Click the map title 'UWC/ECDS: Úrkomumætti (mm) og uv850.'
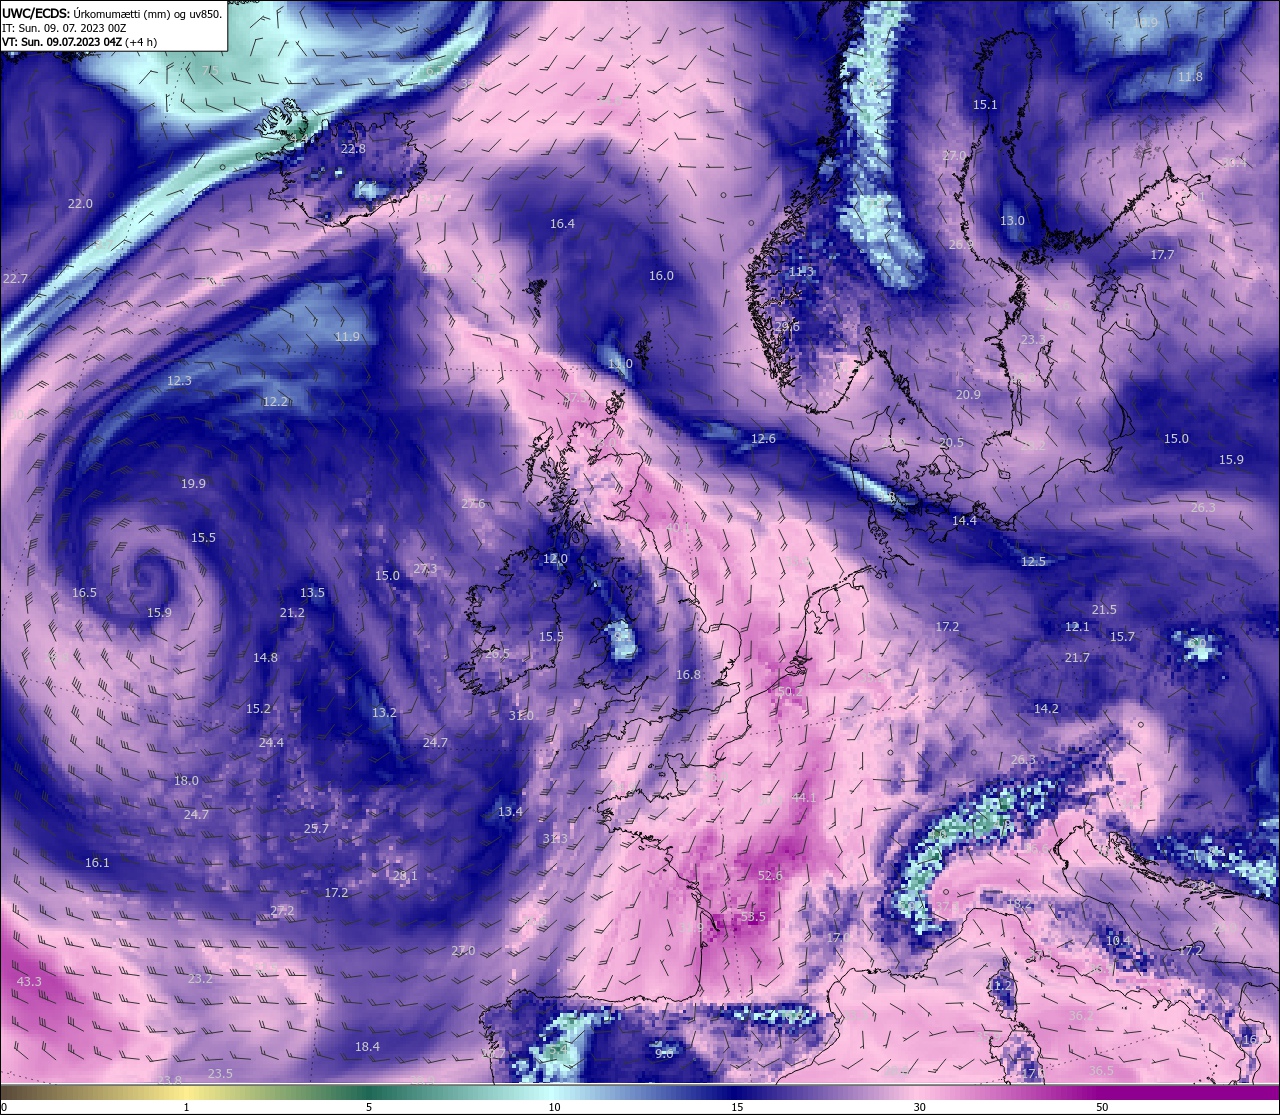The image size is (1280, 1115). pos(112,13)
